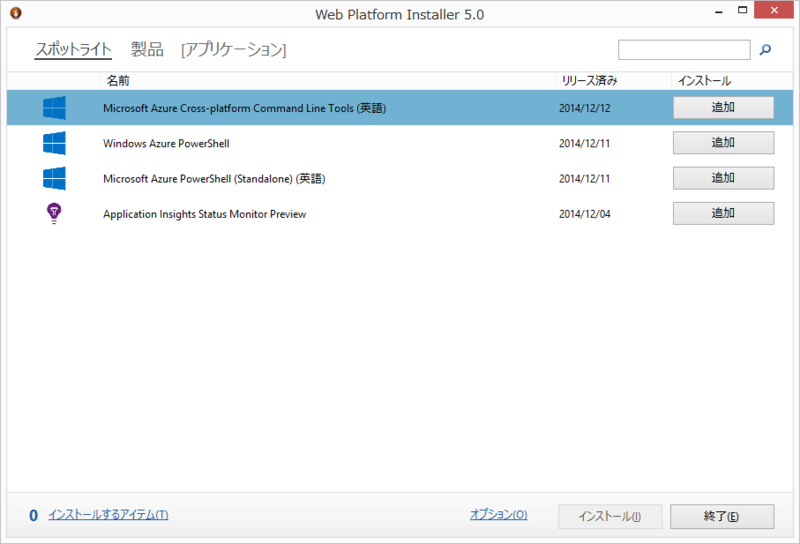
Task: Click the インストール column header
Action: click(x=732, y=81)
